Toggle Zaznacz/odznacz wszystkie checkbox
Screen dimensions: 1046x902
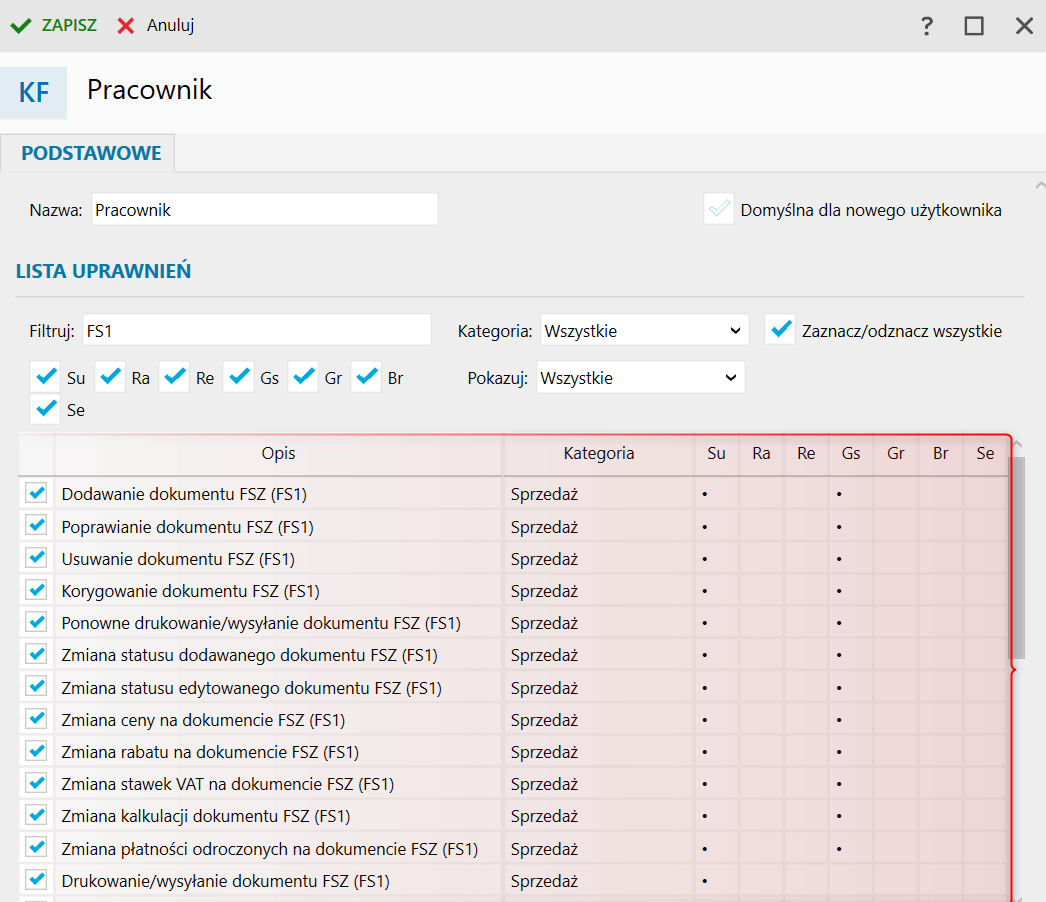tap(780, 330)
